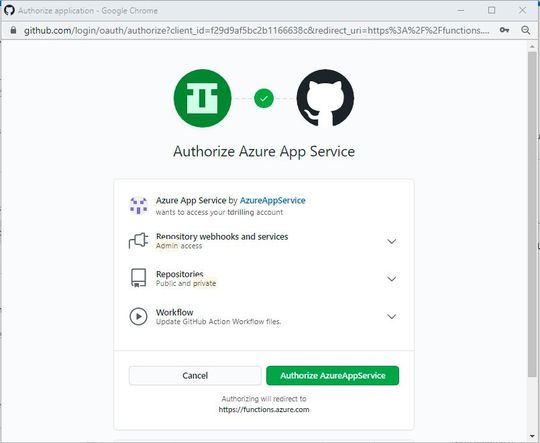Click the 'Repository webhooks and services' label

tap(222, 237)
